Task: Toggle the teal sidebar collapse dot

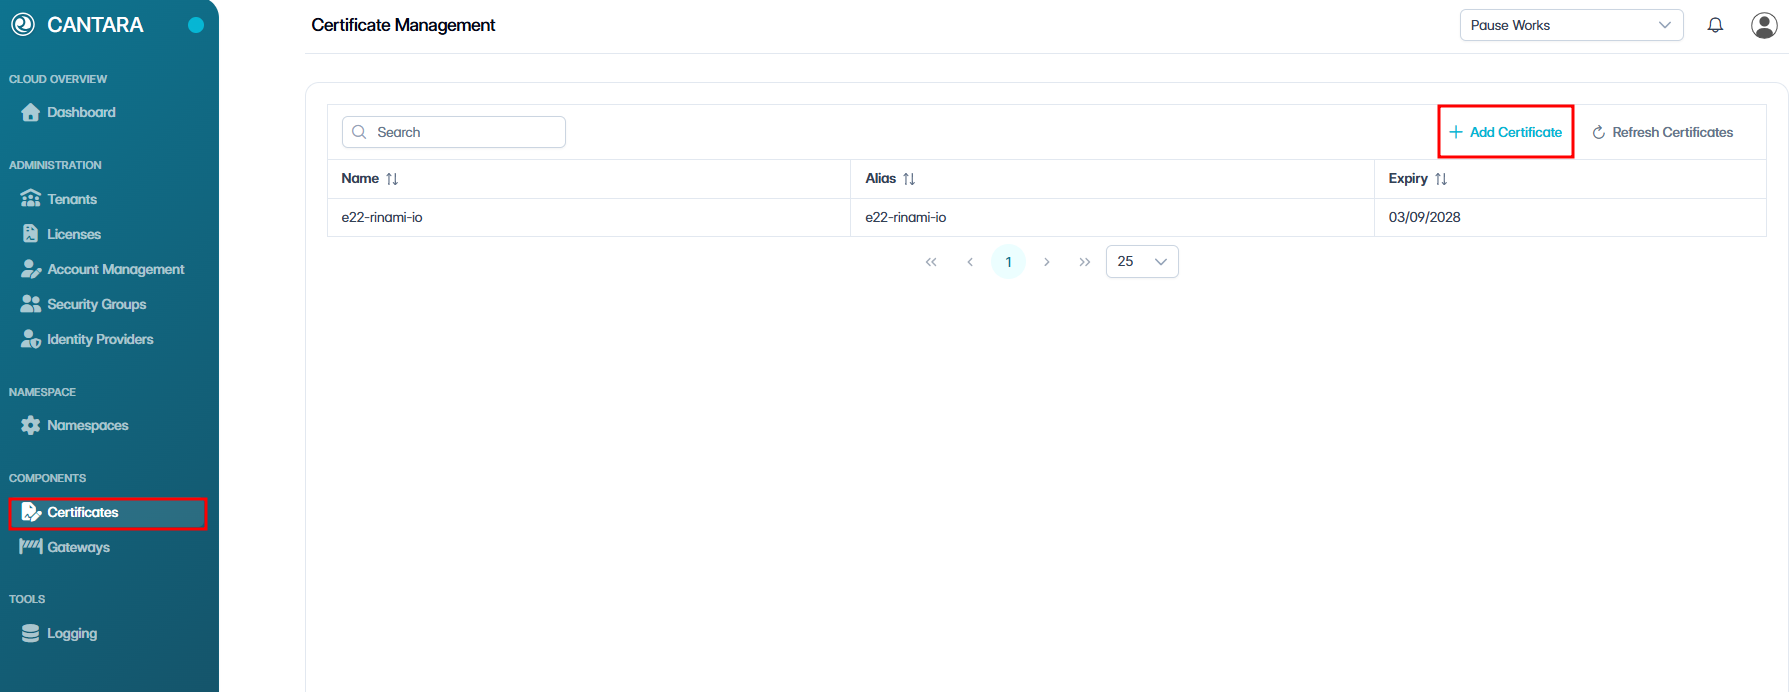Action: (x=196, y=25)
